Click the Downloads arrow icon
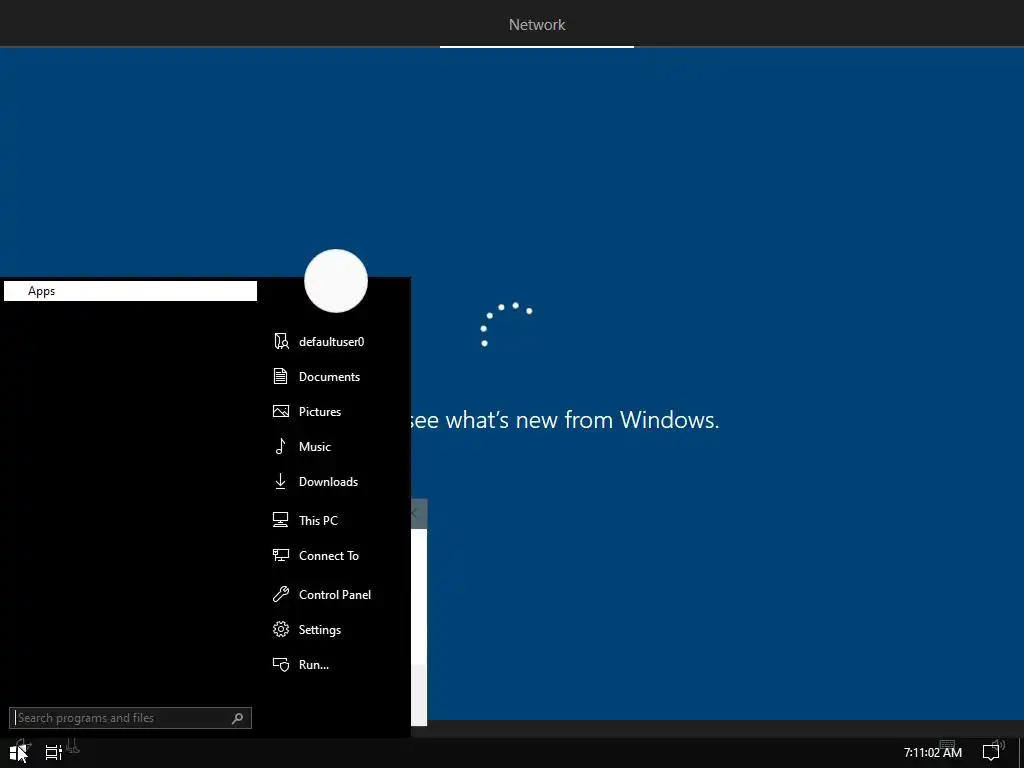Viewport: 1024px width, 768px height. coord(281,481)
